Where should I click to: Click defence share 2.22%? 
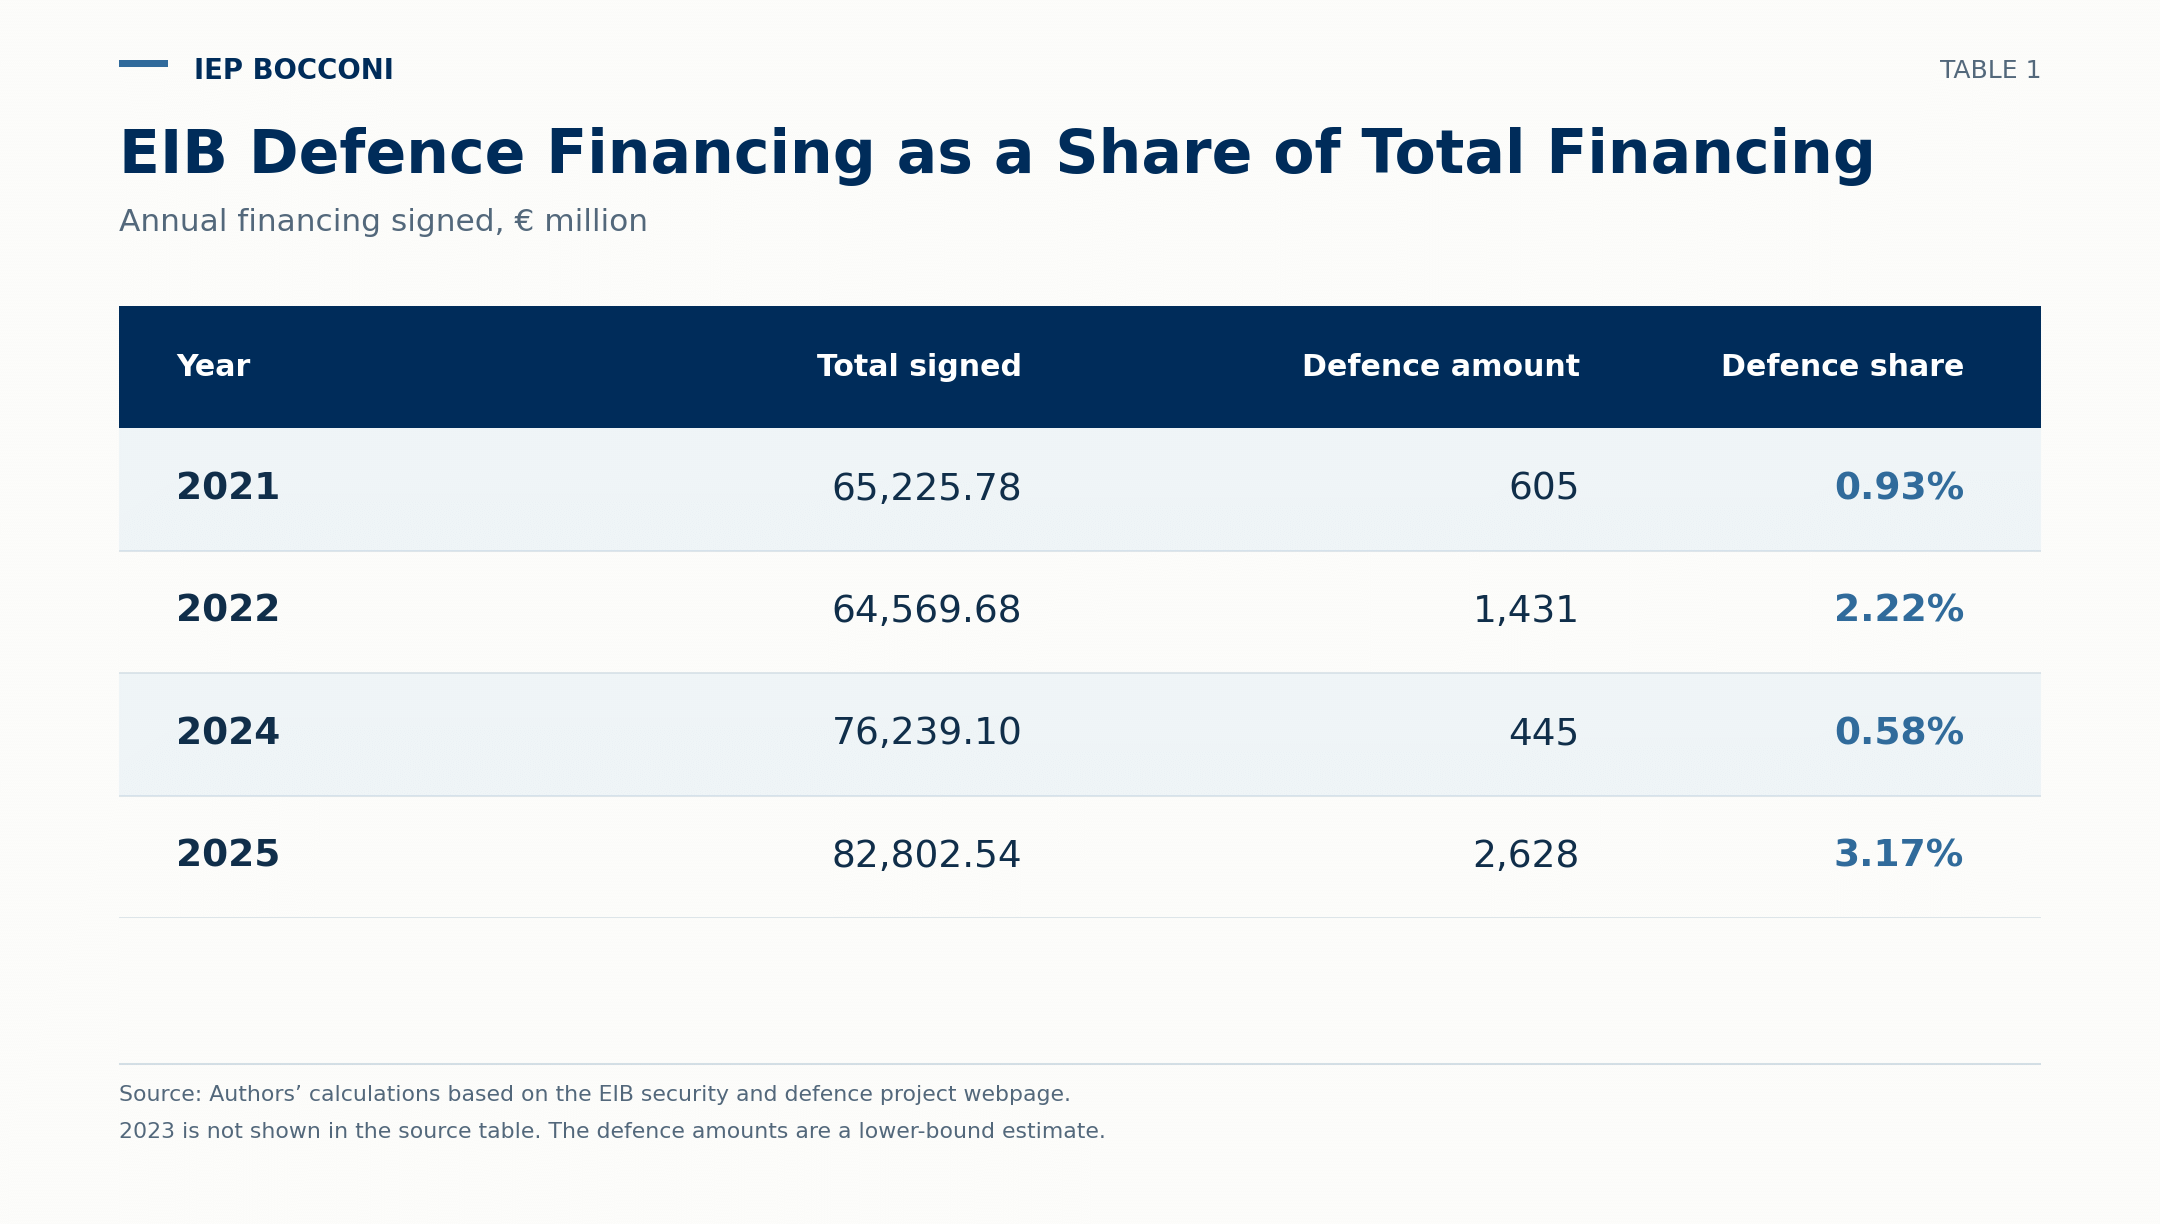pos(1899,610)
